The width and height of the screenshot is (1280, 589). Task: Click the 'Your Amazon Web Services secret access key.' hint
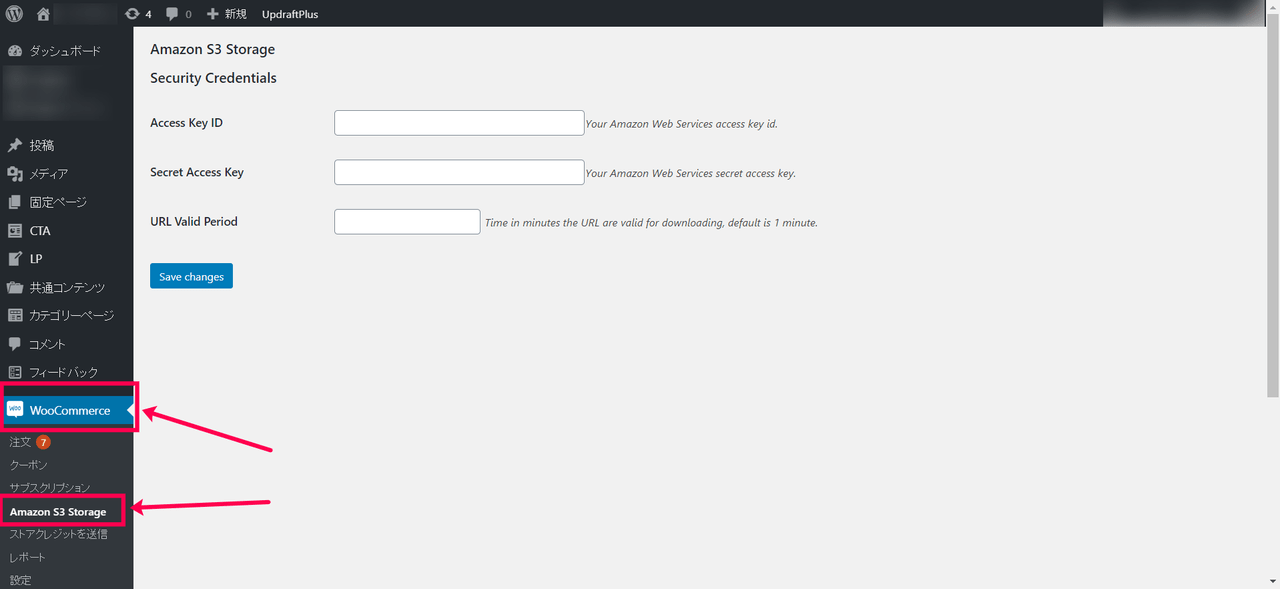[690, 173]
